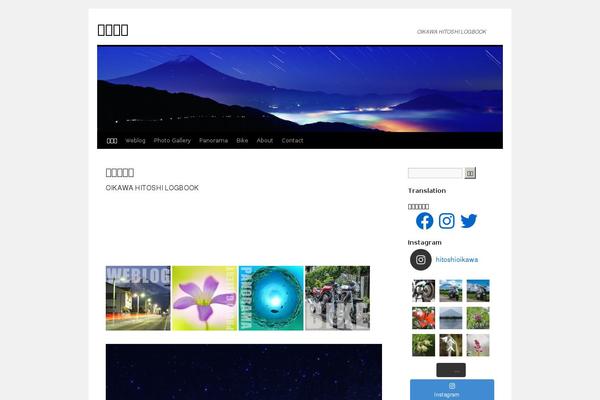Viewport: 600px width, 400px height.
Task: Open Instagram thumbnail of red flowers
Action: coord(424,318)
